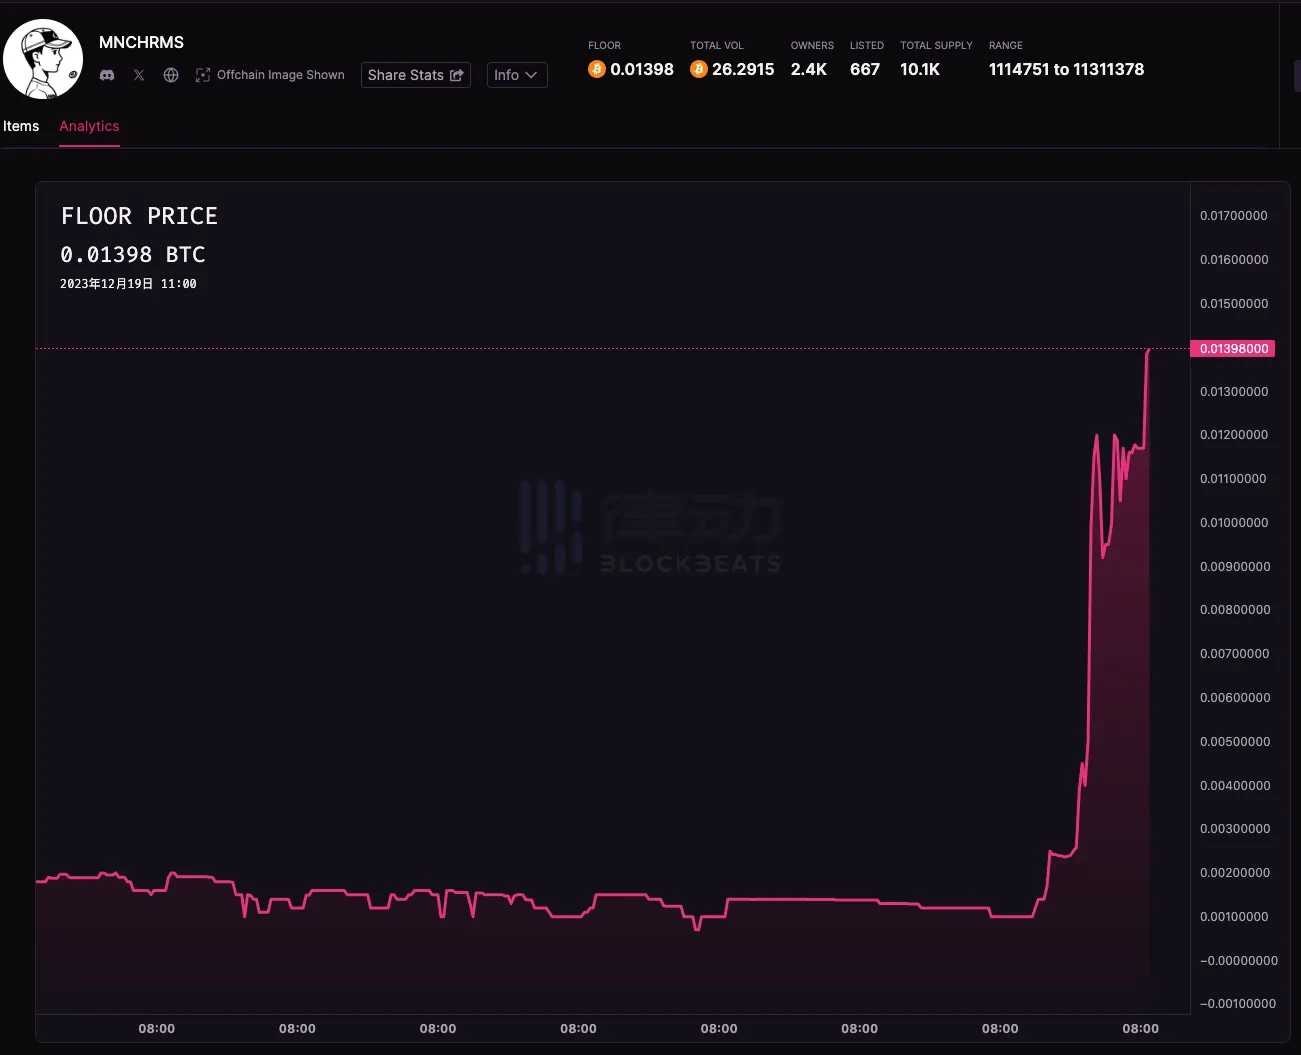Click the Bitcoin icon beside total volume

pyautogui.click(x=699, y=69)
